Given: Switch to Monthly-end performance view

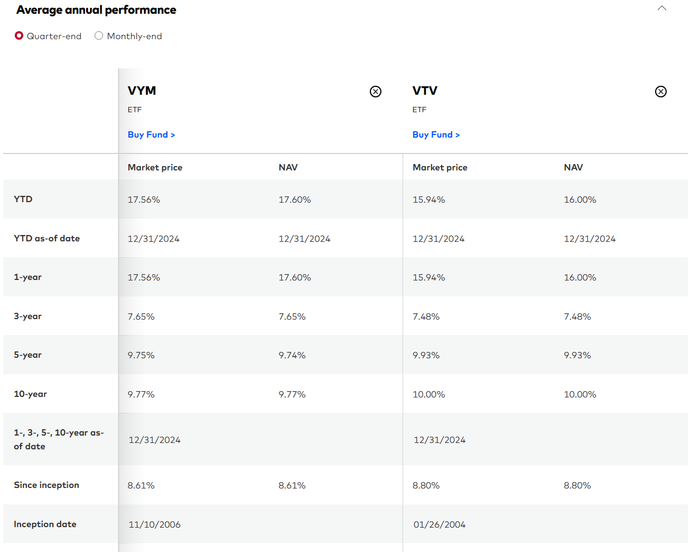Looking at the screenshot, I should (99, 36).
